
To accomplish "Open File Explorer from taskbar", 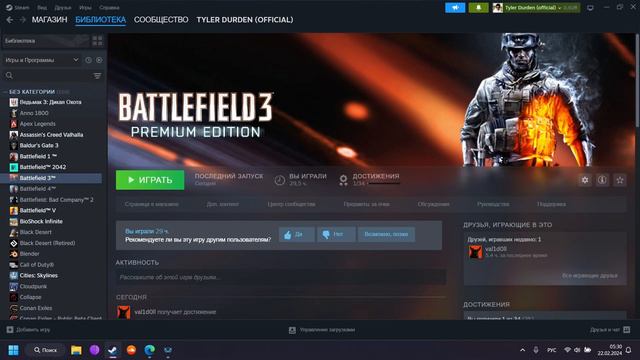I will click(76, 350).
